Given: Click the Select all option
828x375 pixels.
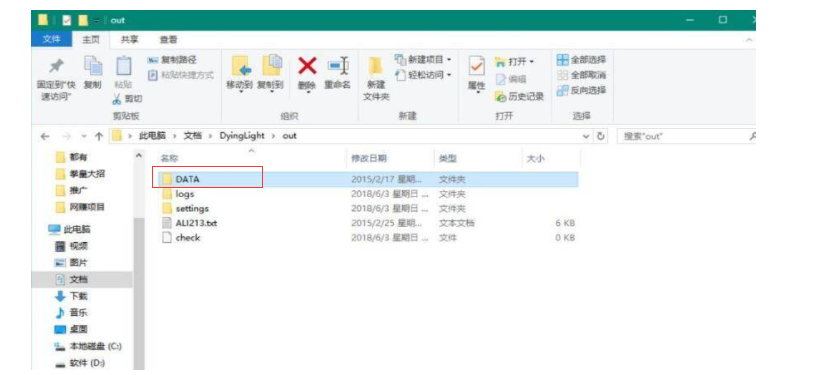Looking at the screenshot, I should (x=582, y=60).
